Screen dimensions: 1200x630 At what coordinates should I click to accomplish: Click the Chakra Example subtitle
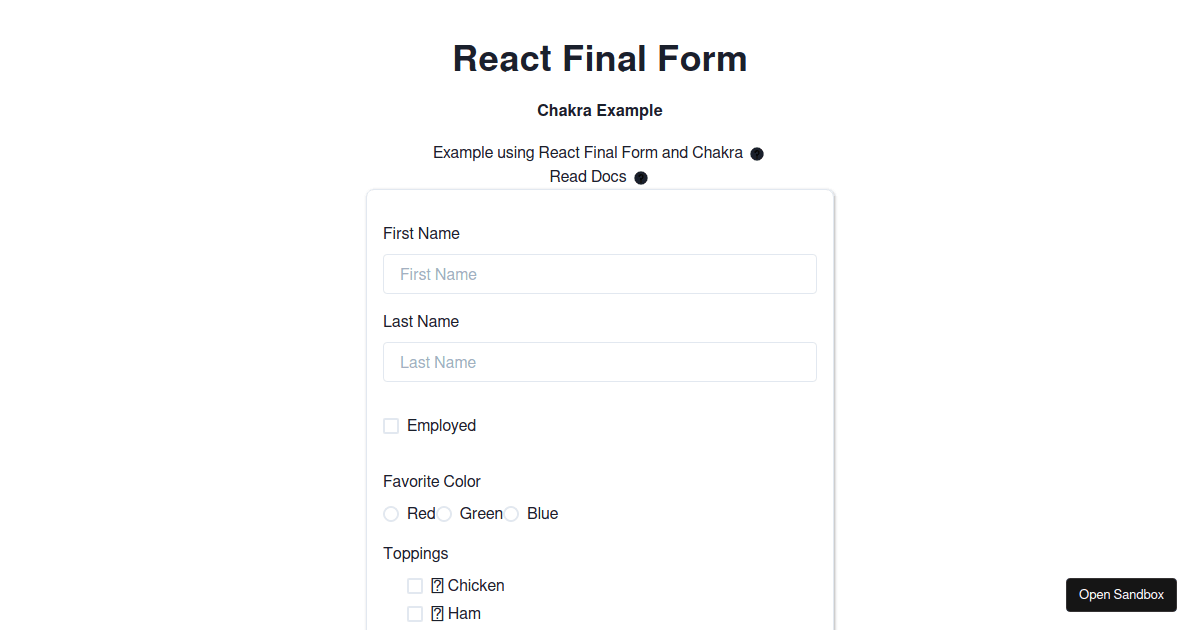600,110
